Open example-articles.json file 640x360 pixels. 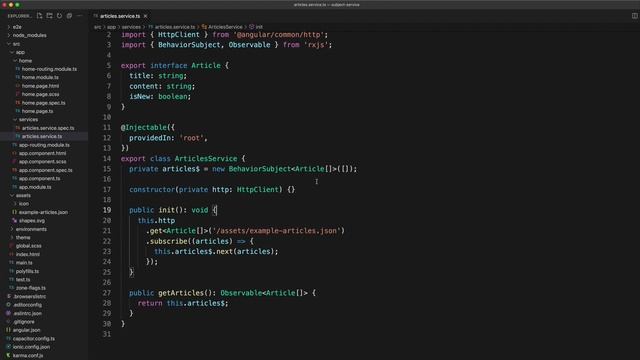pyautogui.click(x=43, y=212)
